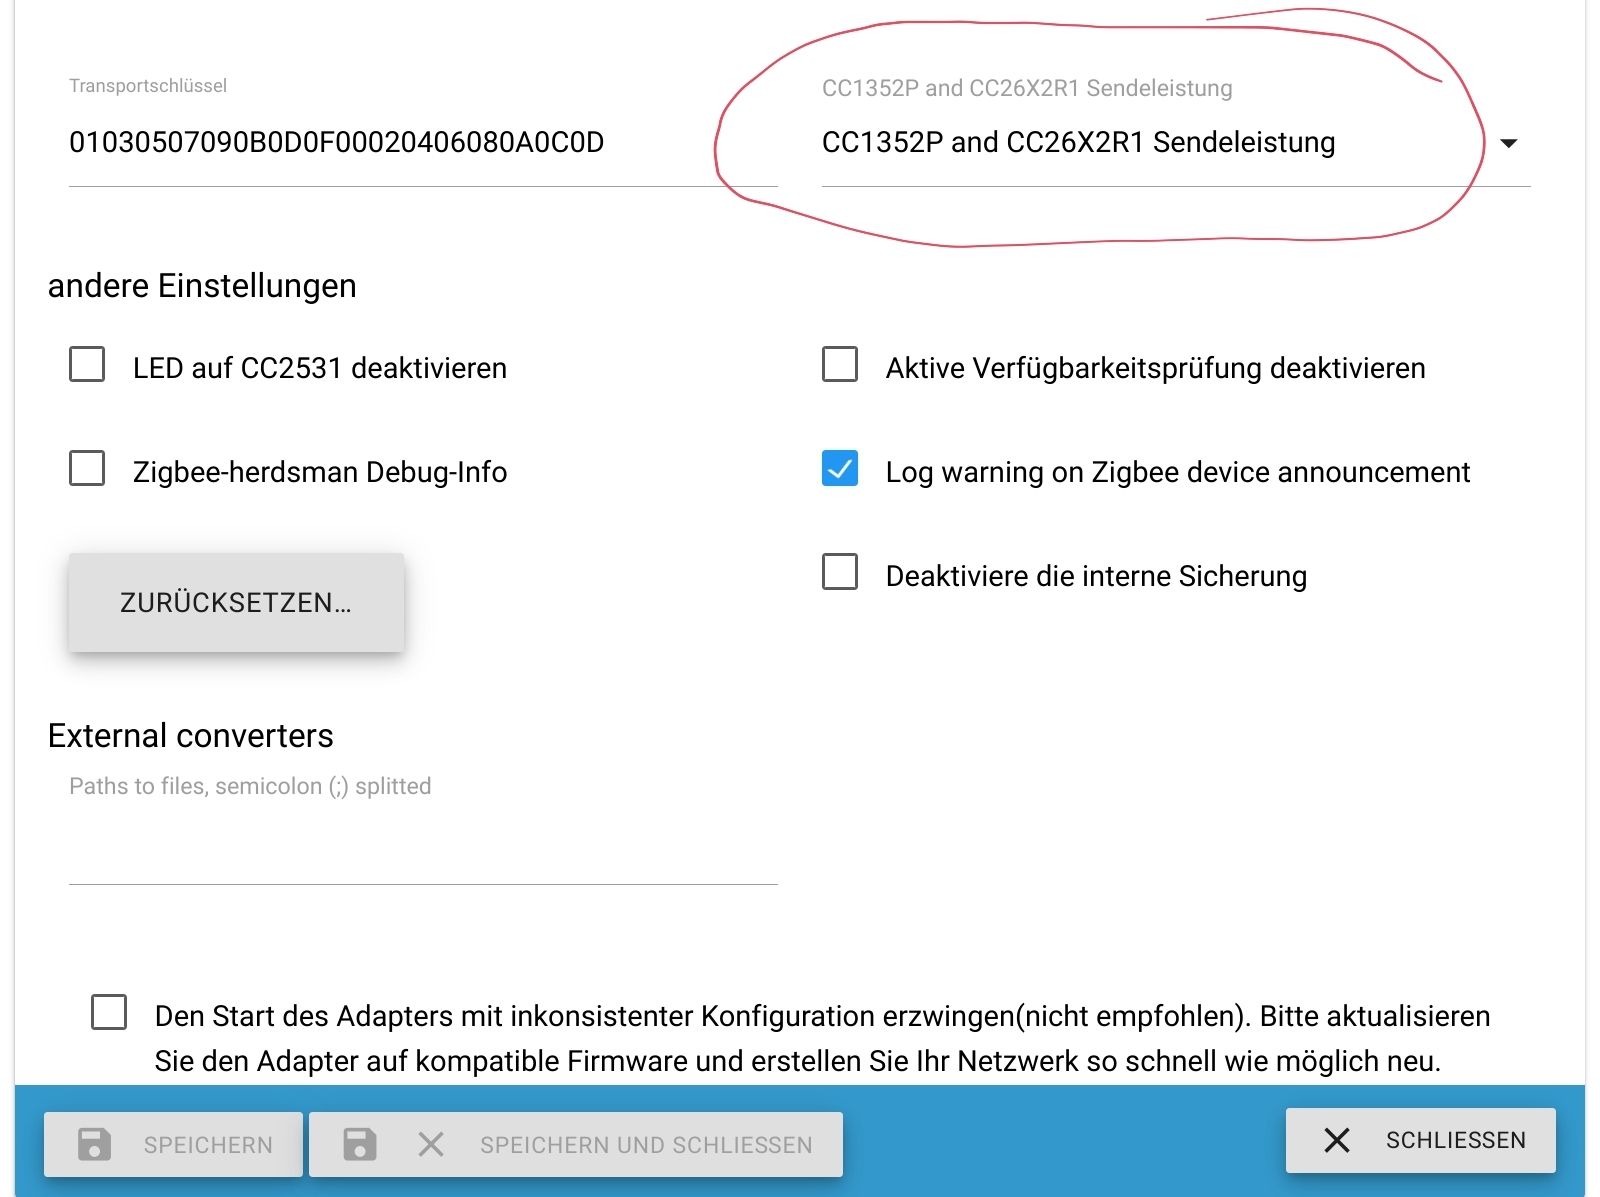This screenshot has height=1197, width=1600.
Task: Click the floppy disk icon on Speichern button
Action: coord(95,1144)
